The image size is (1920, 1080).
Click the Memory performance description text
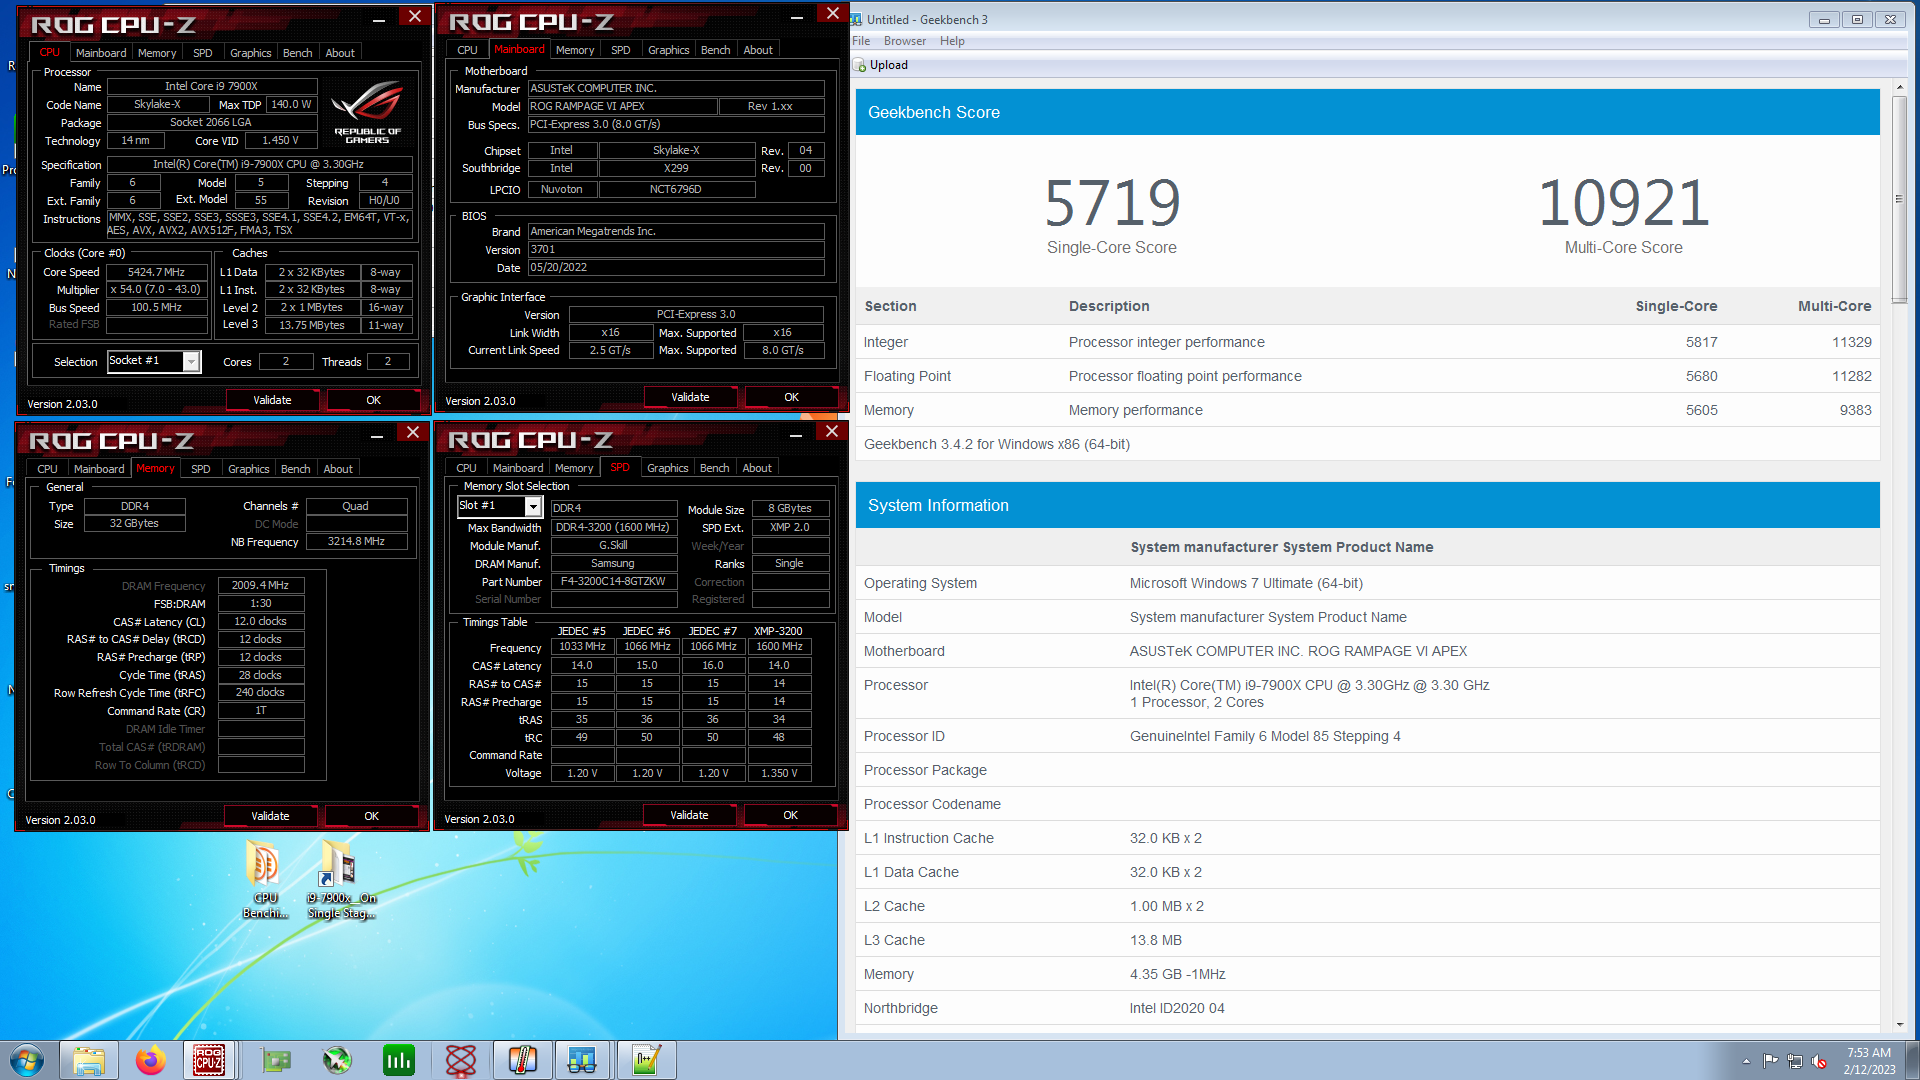(x=1135, y=410)
